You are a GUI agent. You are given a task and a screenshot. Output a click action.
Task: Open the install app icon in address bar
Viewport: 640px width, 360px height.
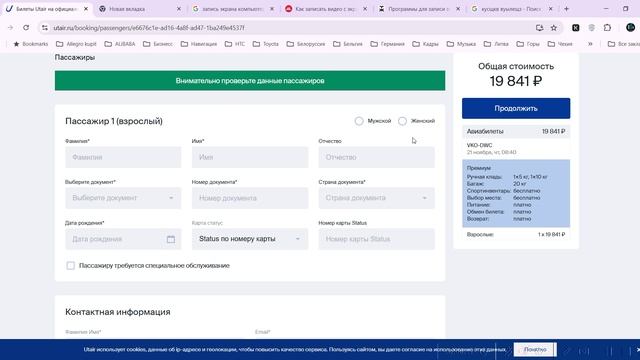[x=539, y=28]
